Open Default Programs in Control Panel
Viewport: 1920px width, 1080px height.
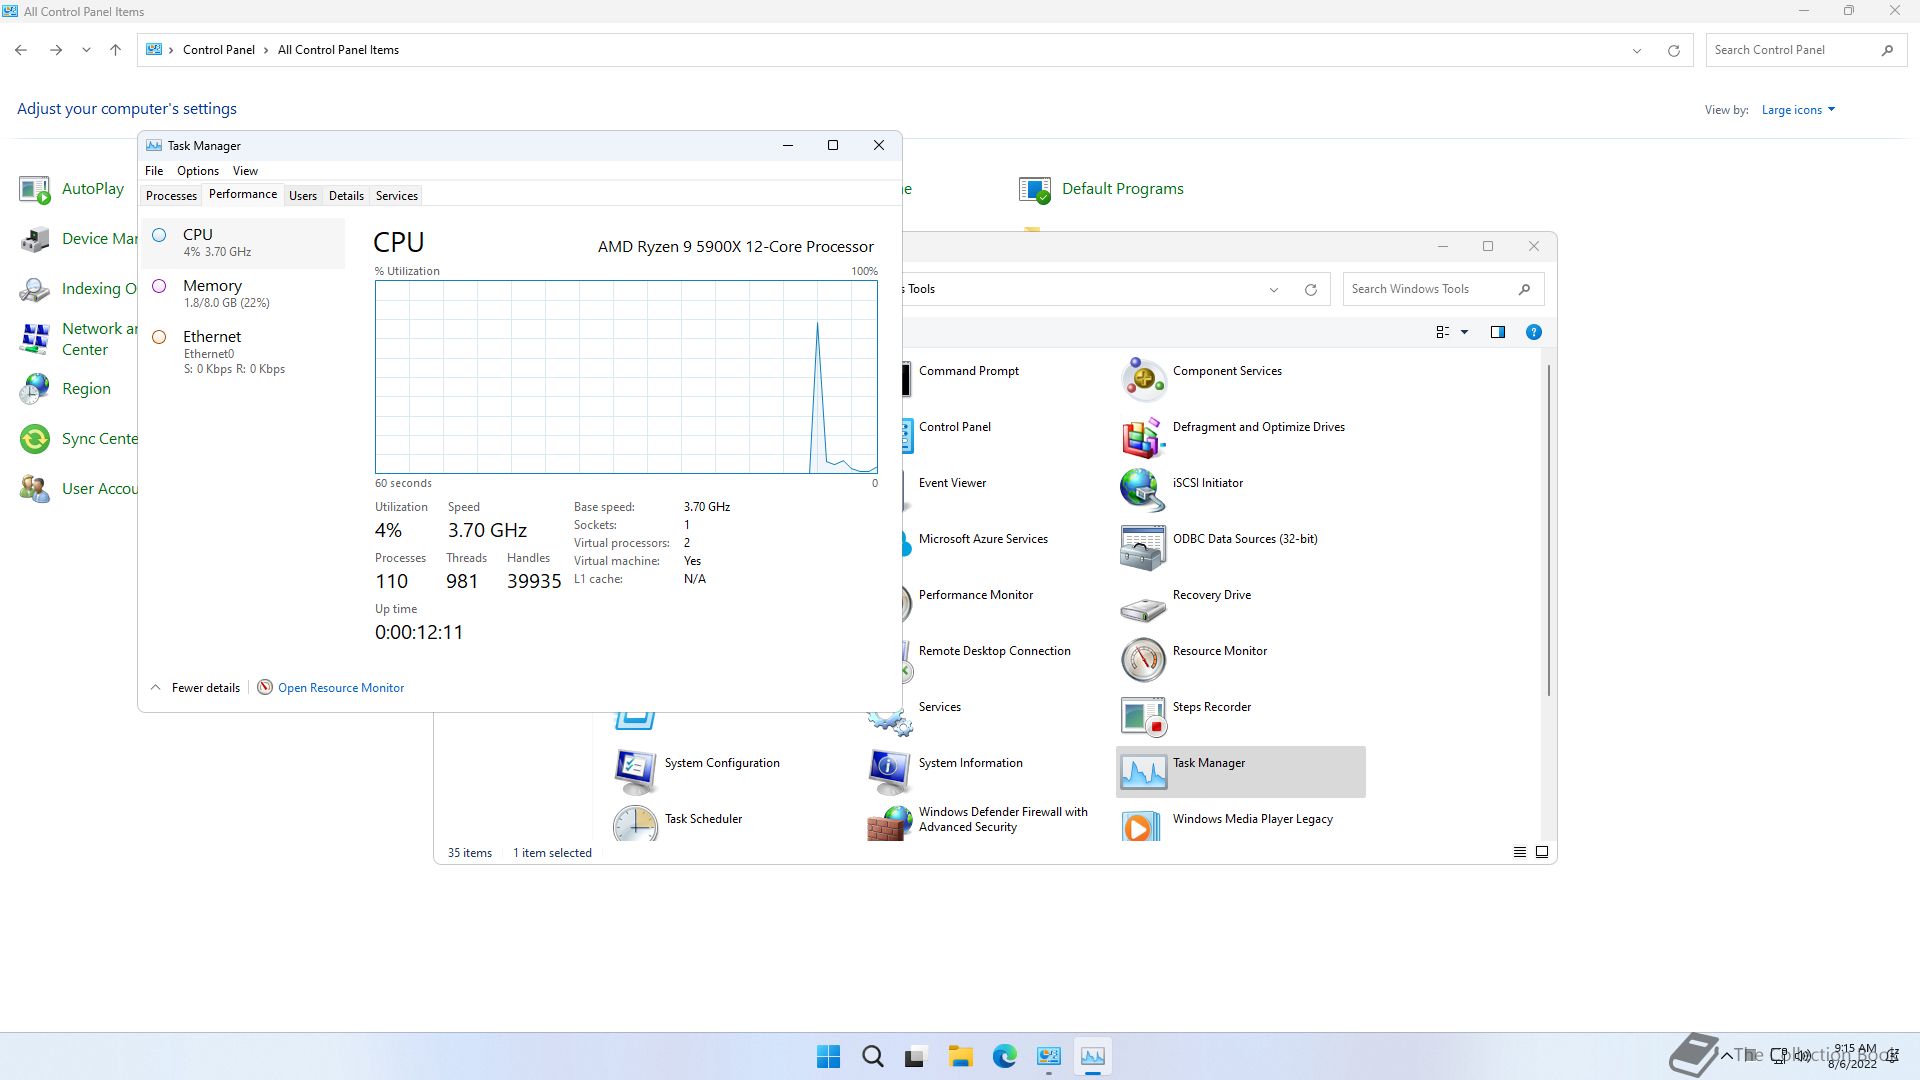(x=1121, y=189)
